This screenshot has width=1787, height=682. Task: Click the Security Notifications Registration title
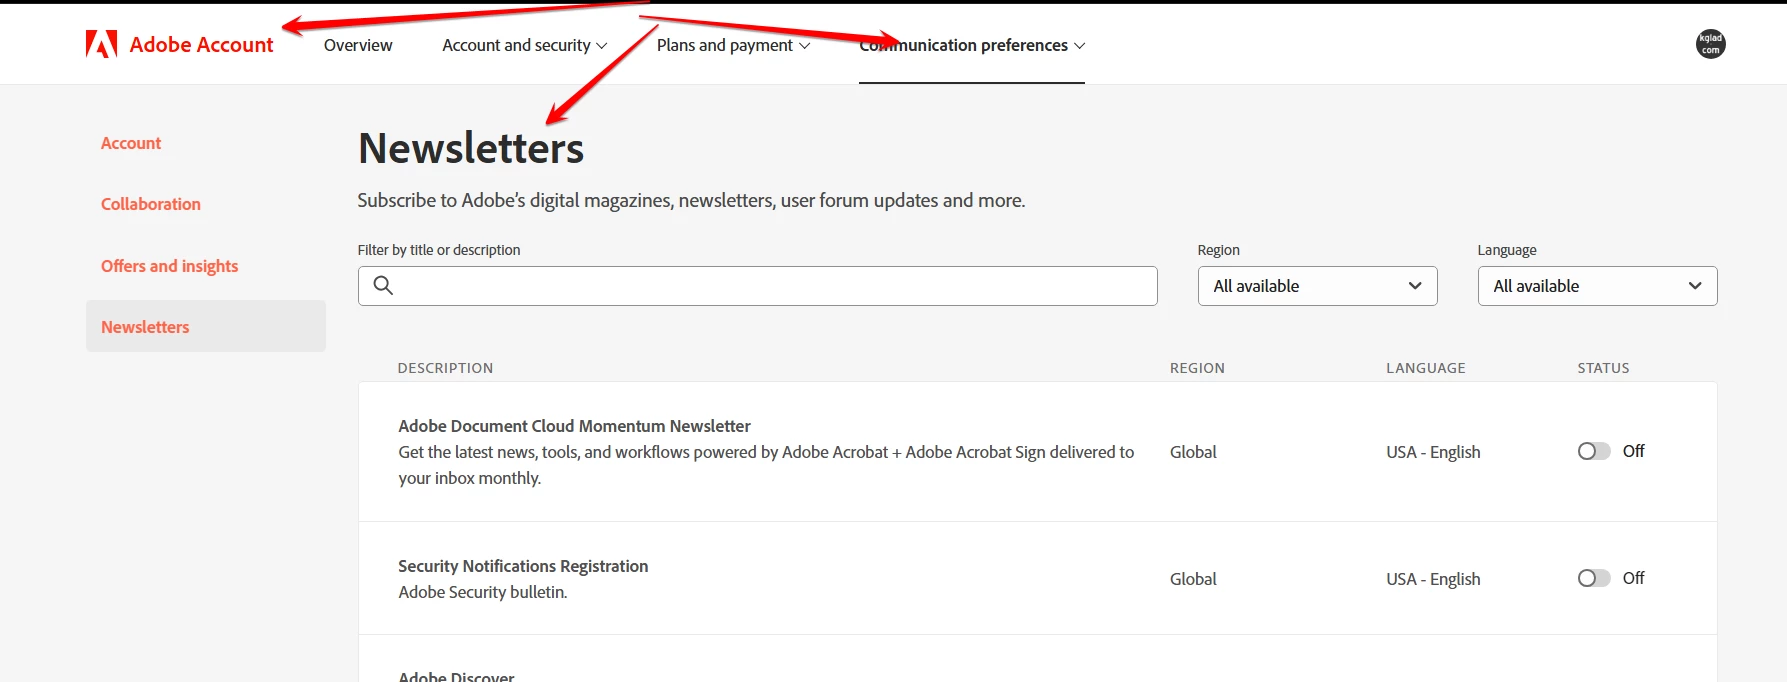[523, 566]
